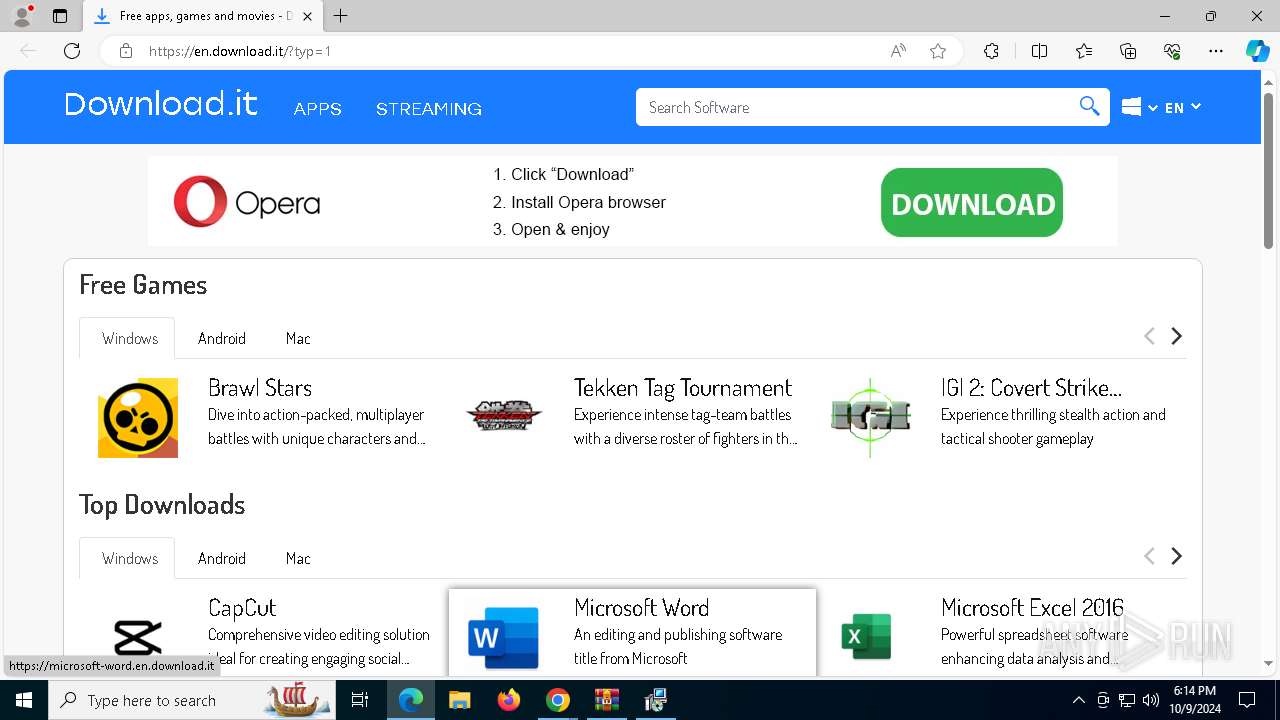
Task: Open the Collections icon
Action: pyautogui.click(x=1128, y=51)
